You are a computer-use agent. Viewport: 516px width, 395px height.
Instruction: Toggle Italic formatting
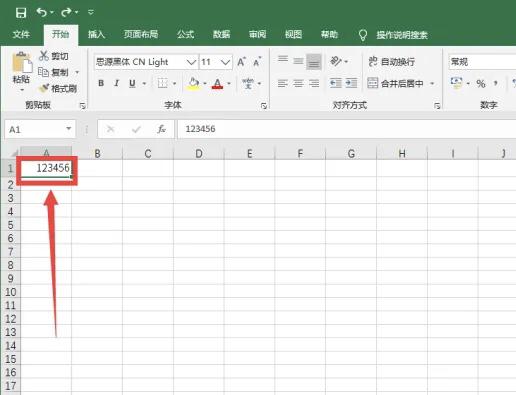tap(116, 83)
